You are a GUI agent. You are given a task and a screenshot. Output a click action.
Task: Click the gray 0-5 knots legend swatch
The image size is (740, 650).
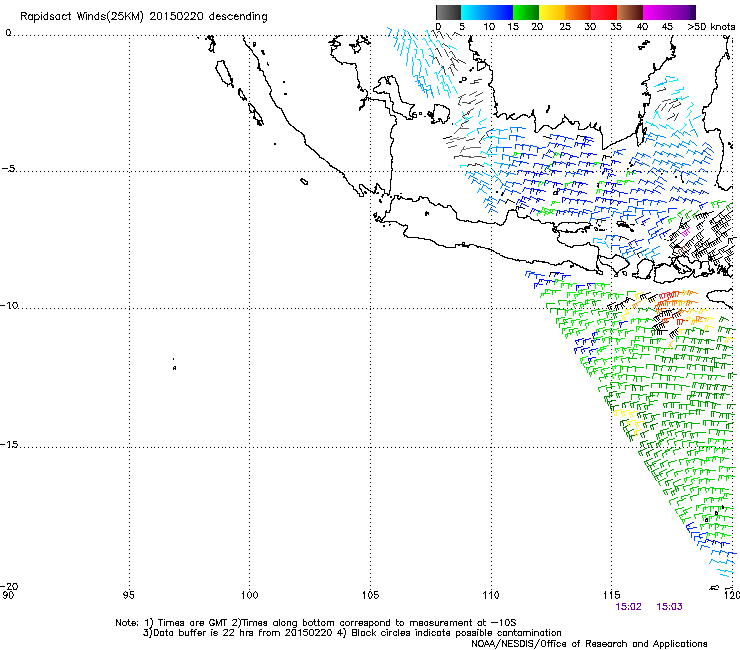coord(448,12)
